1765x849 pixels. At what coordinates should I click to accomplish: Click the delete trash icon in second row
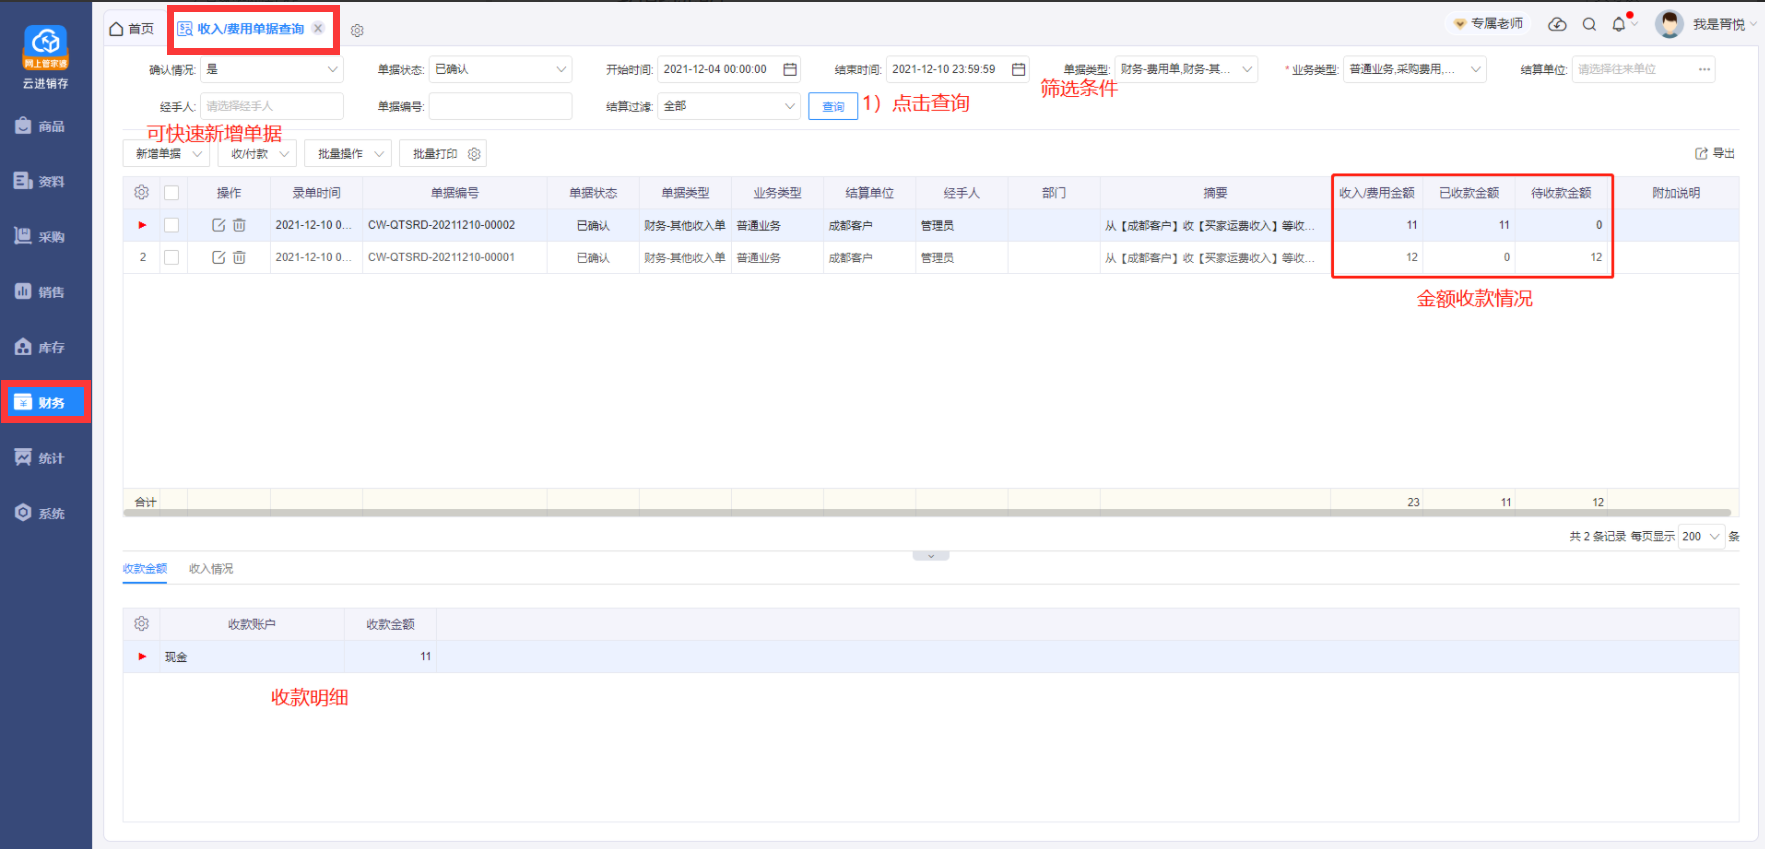[x=239, y=257]
